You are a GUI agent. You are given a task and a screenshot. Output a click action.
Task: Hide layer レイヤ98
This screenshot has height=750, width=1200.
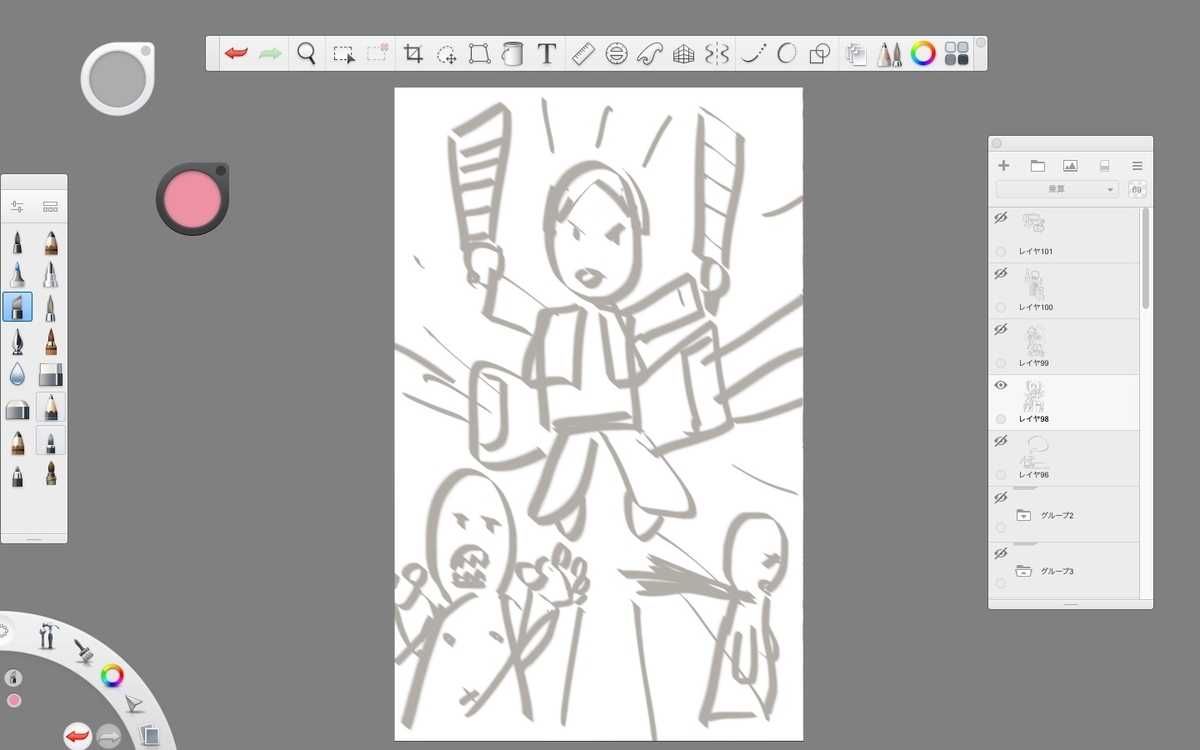tap(1000, 385)
